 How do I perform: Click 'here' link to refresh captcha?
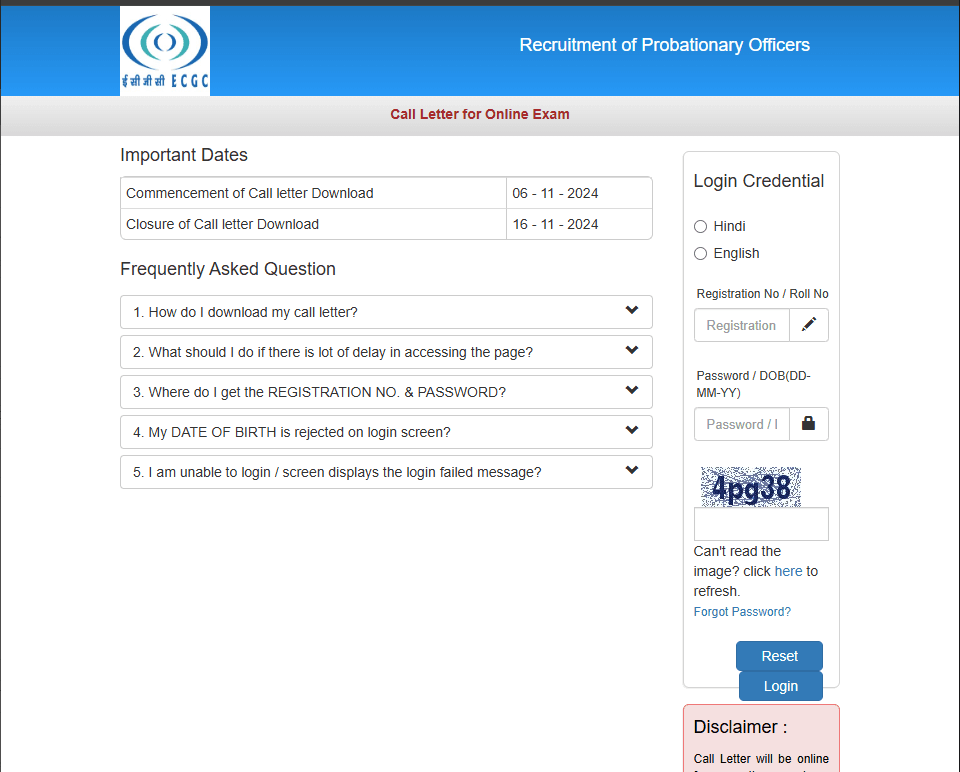coord(788,571)
